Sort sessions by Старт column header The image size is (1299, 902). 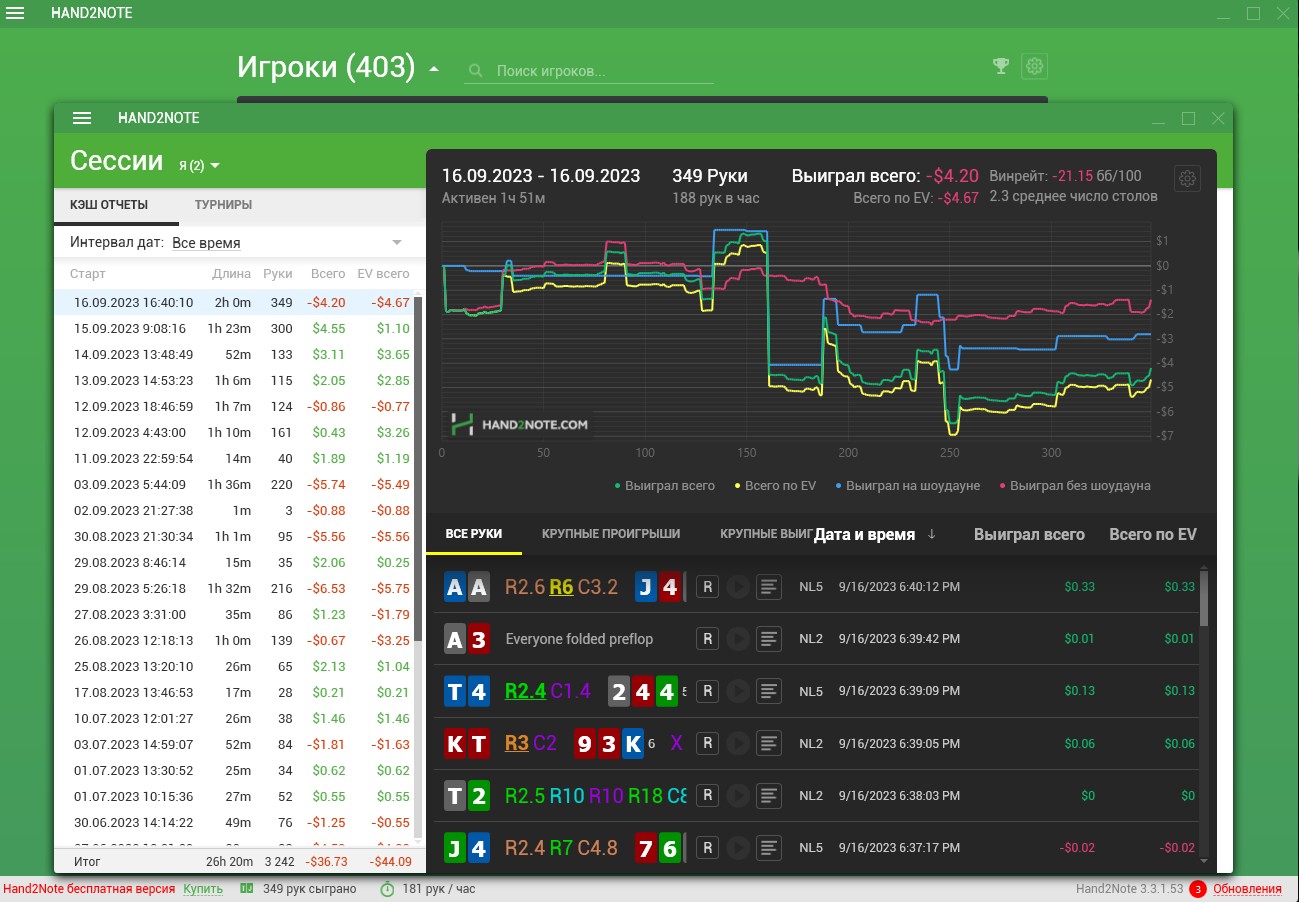click(x=88, y=274)
